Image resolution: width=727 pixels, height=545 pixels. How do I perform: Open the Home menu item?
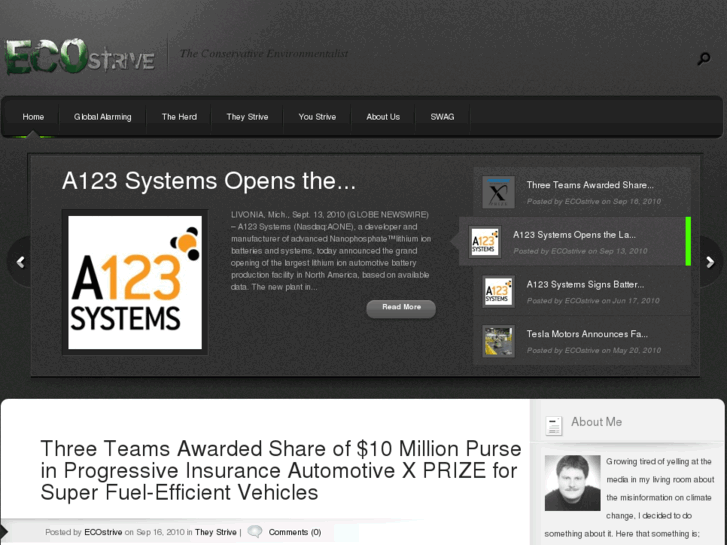[33, 117]
